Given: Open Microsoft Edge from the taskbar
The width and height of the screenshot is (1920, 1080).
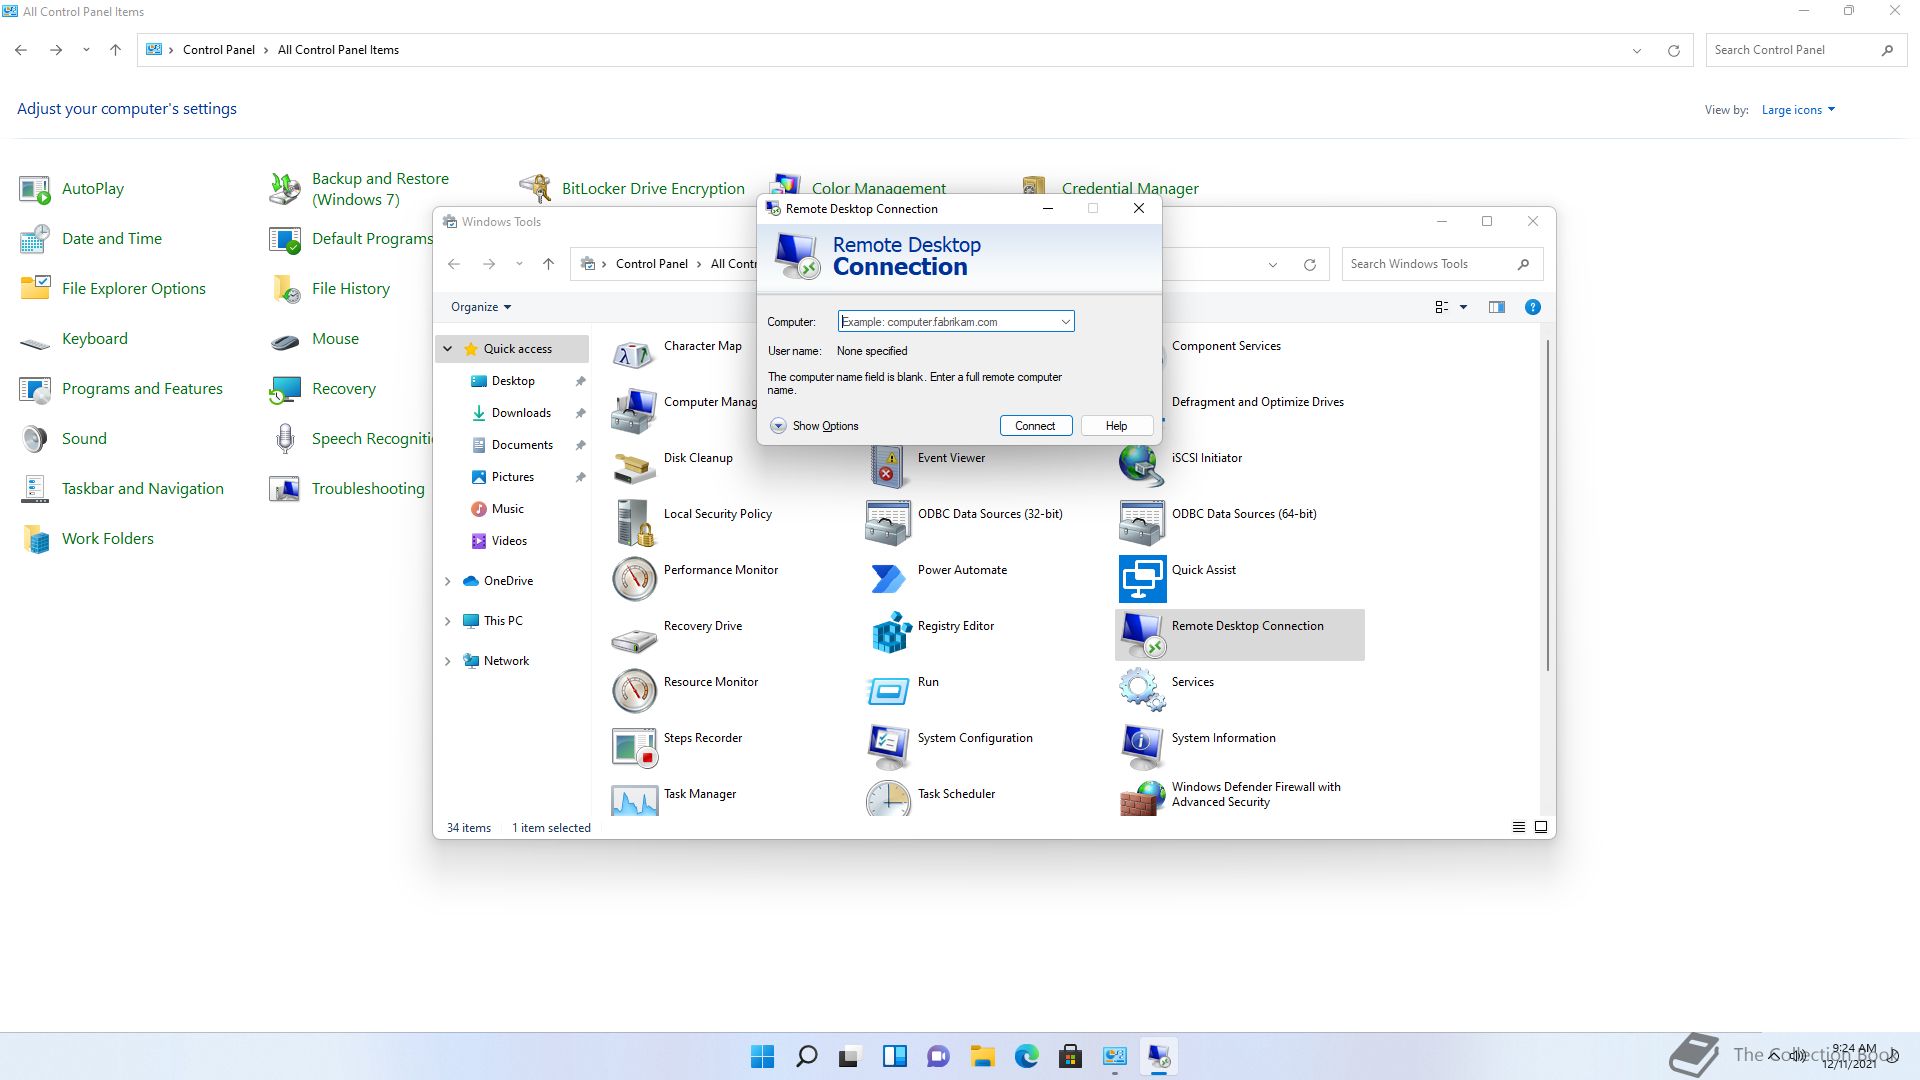Looking at the screenshot, I should click(x=1026, y=1056).
